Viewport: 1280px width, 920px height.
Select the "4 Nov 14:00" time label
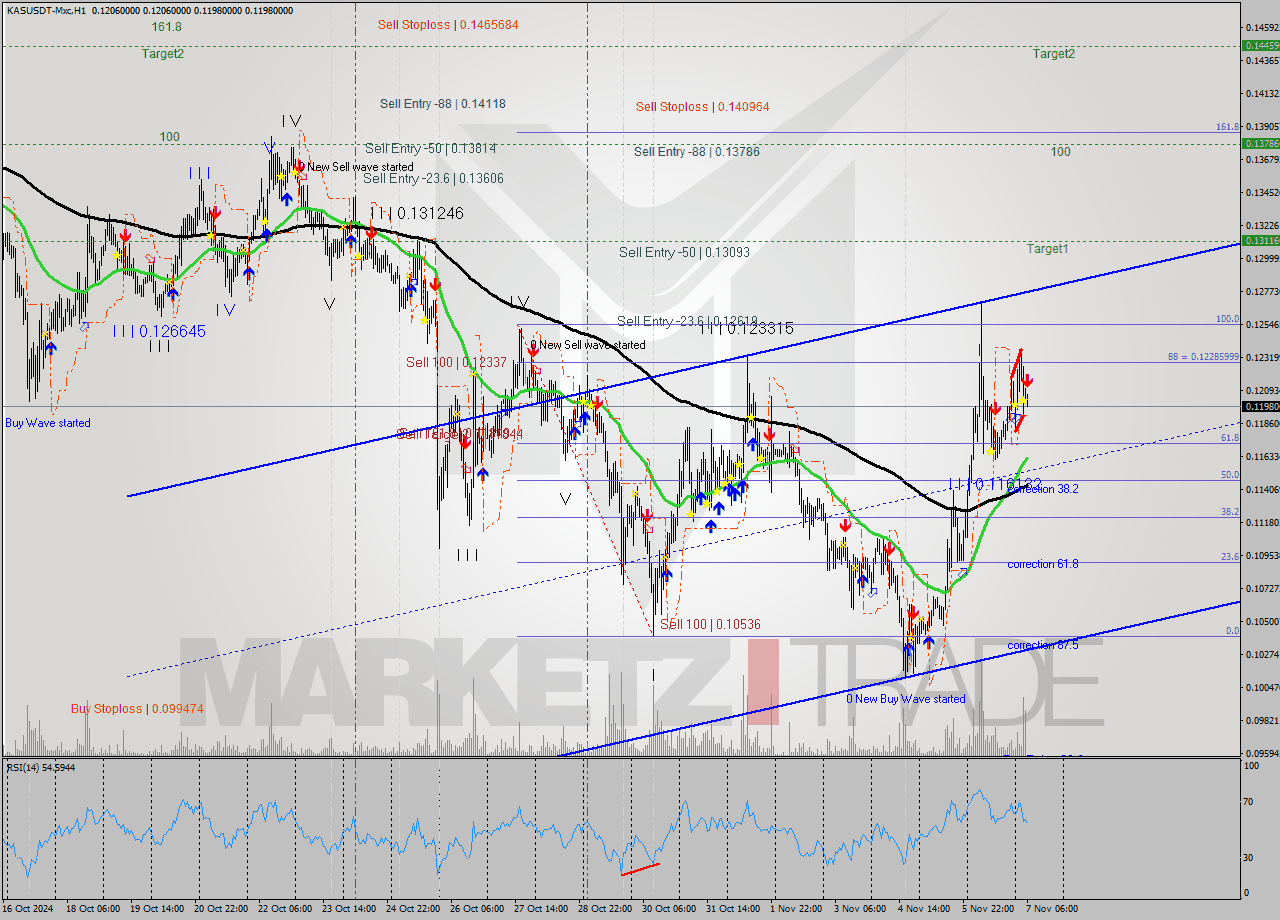(x=924, y=909)
